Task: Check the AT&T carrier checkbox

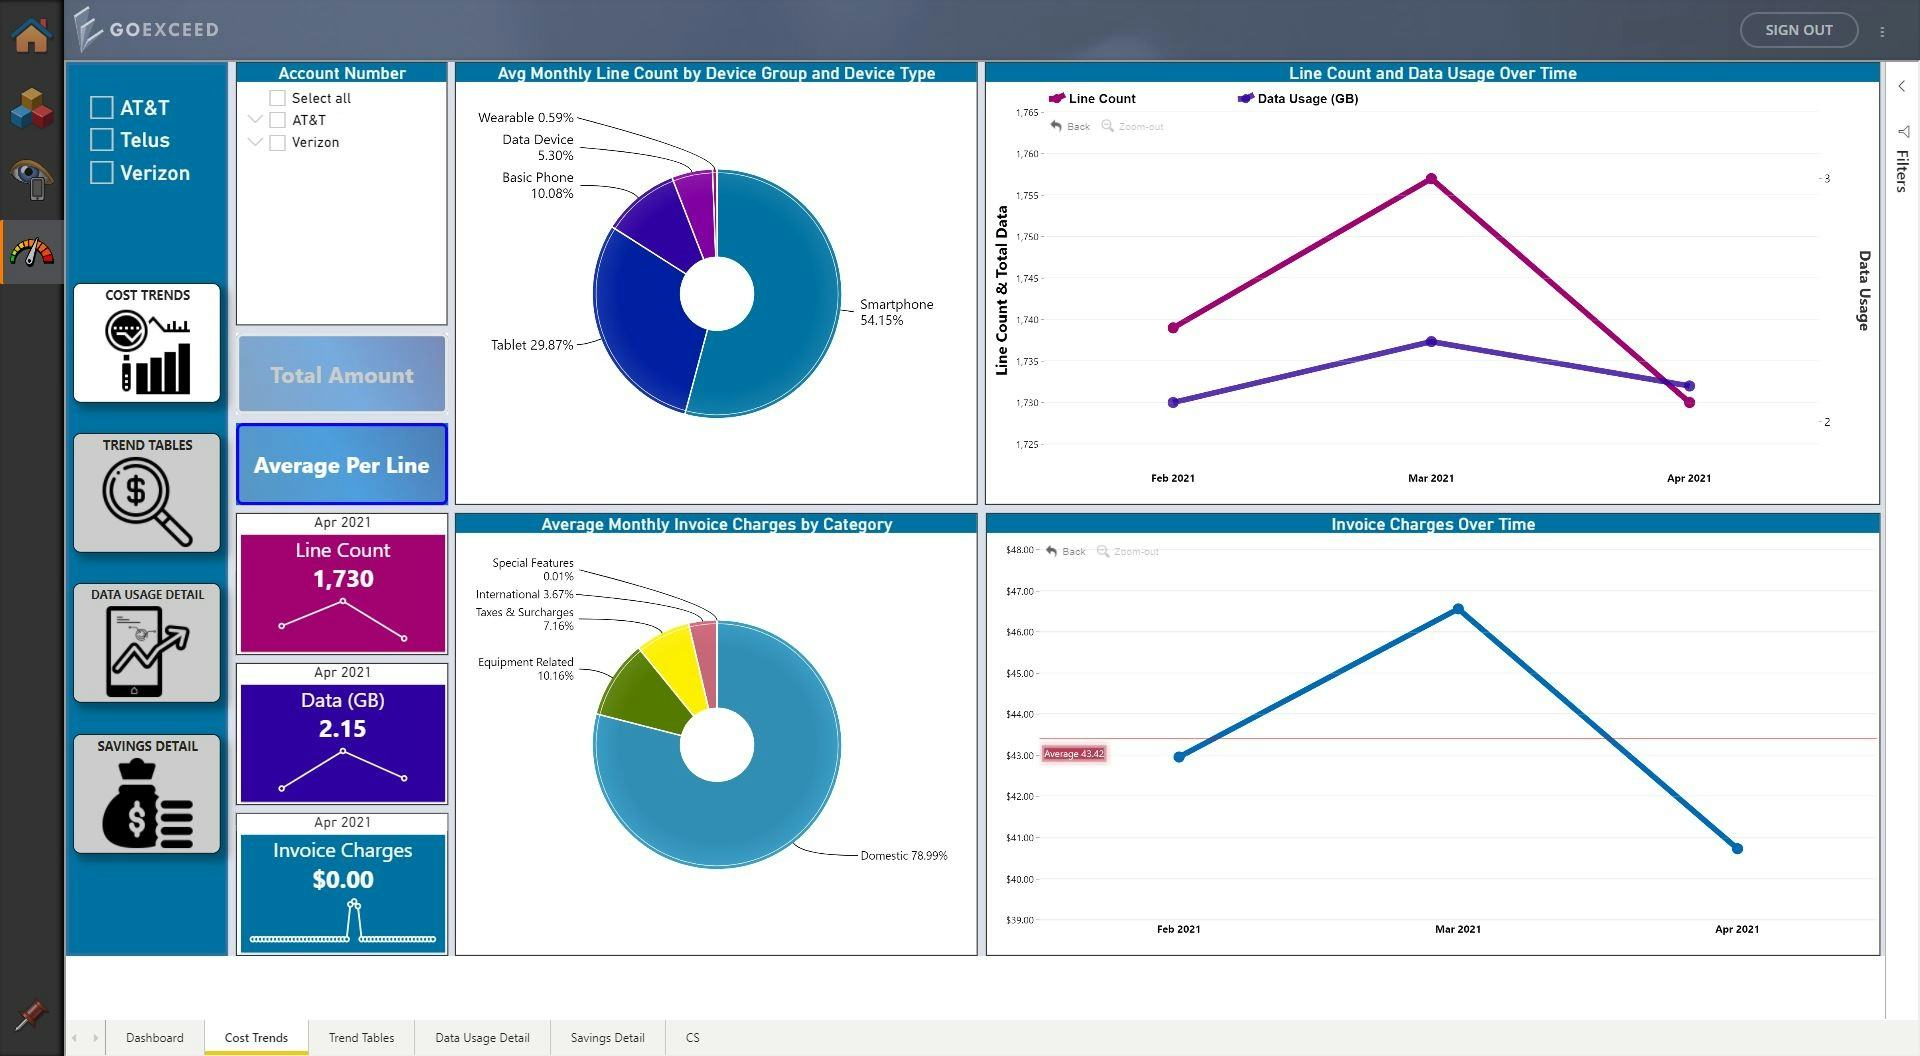Action: click(101, 106)
